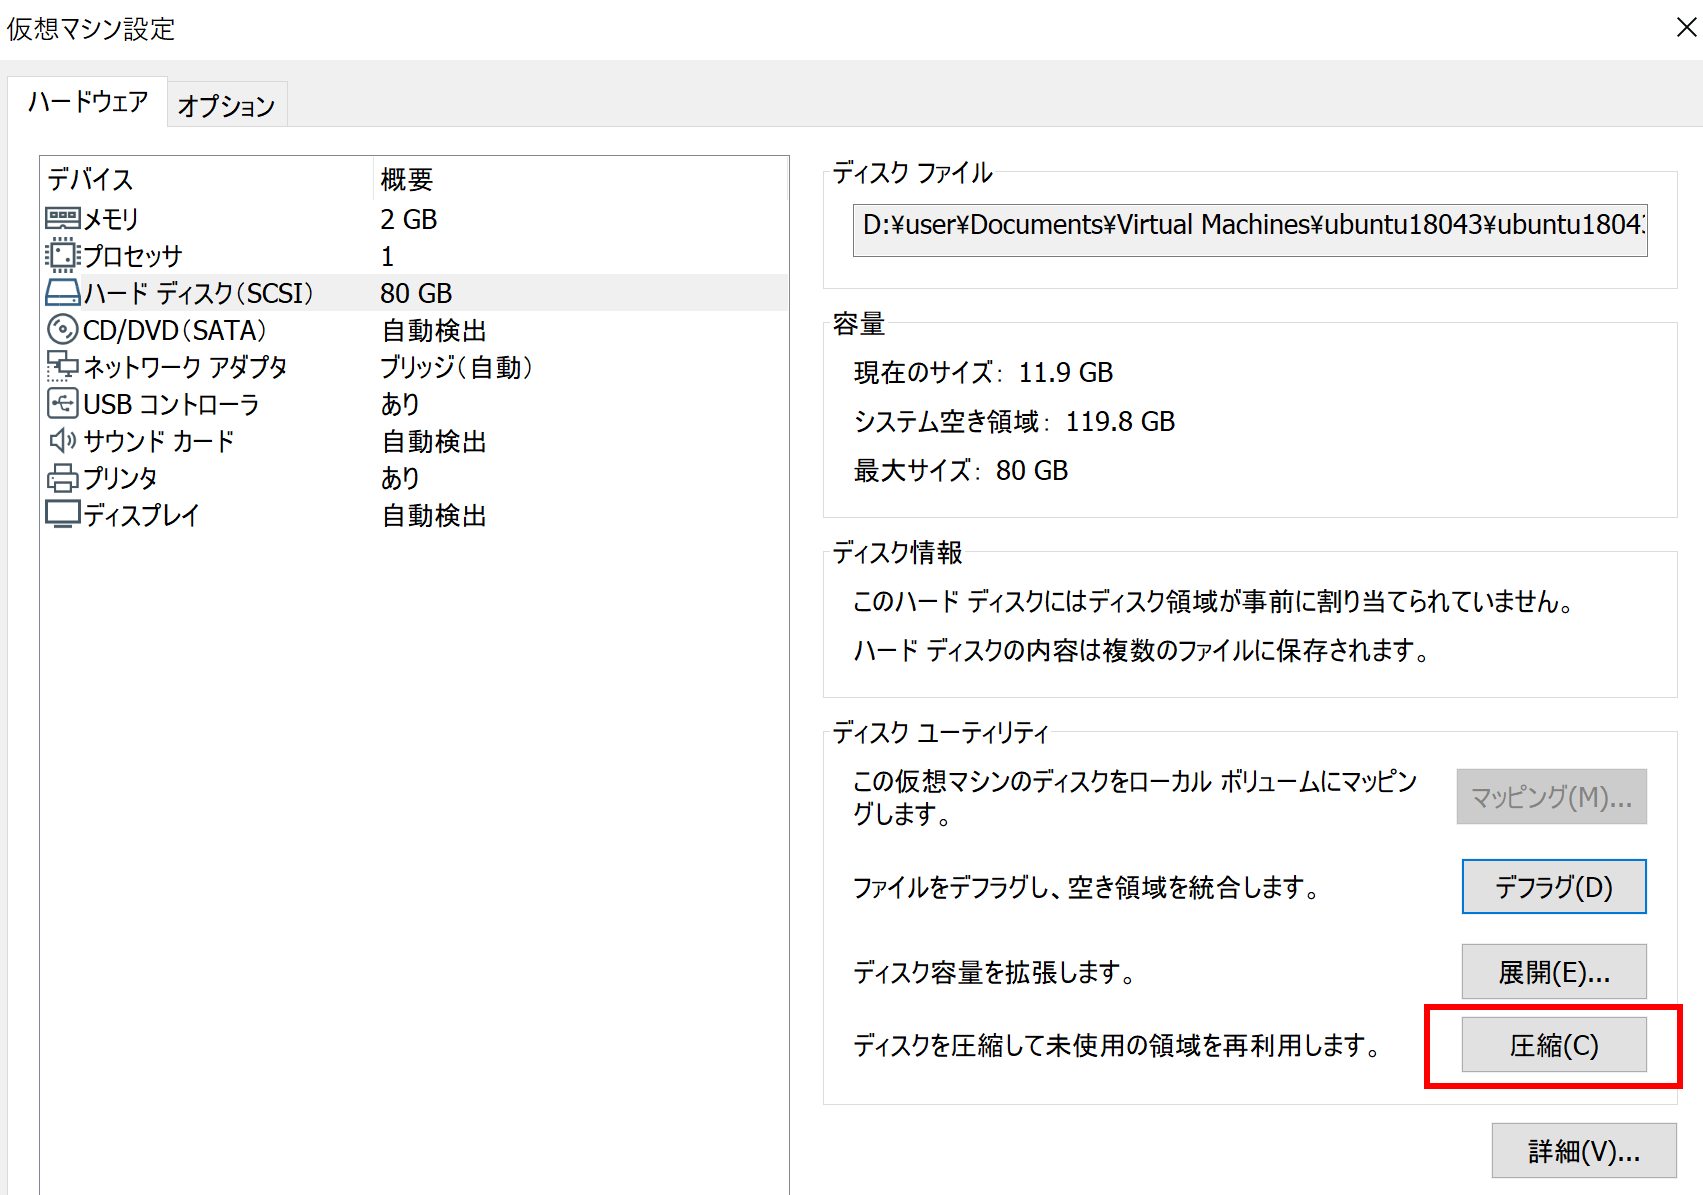Click the Printer device icon
The height and width of the screenshot is (1195, 1703).
point(62,478)
